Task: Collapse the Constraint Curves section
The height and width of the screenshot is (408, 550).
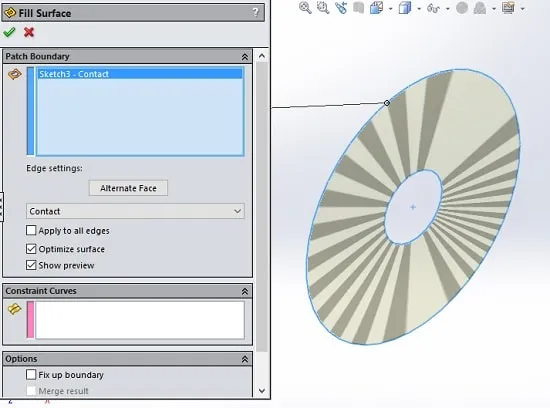Action: [245, 291]
